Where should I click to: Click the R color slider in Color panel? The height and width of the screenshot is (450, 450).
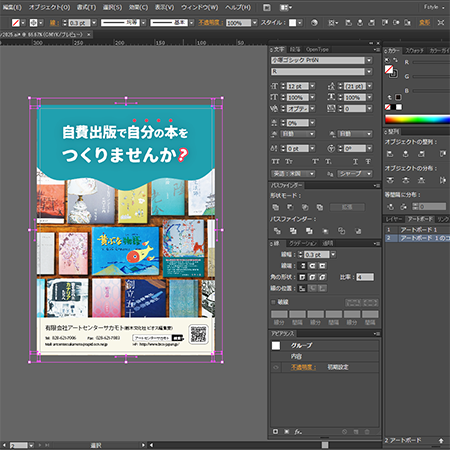(x=431, y=62)
